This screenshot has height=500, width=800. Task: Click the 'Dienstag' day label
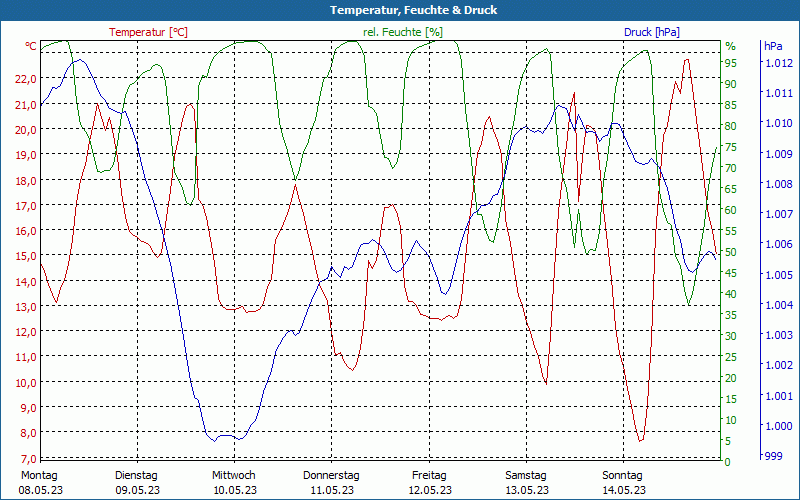pos(136,476)
